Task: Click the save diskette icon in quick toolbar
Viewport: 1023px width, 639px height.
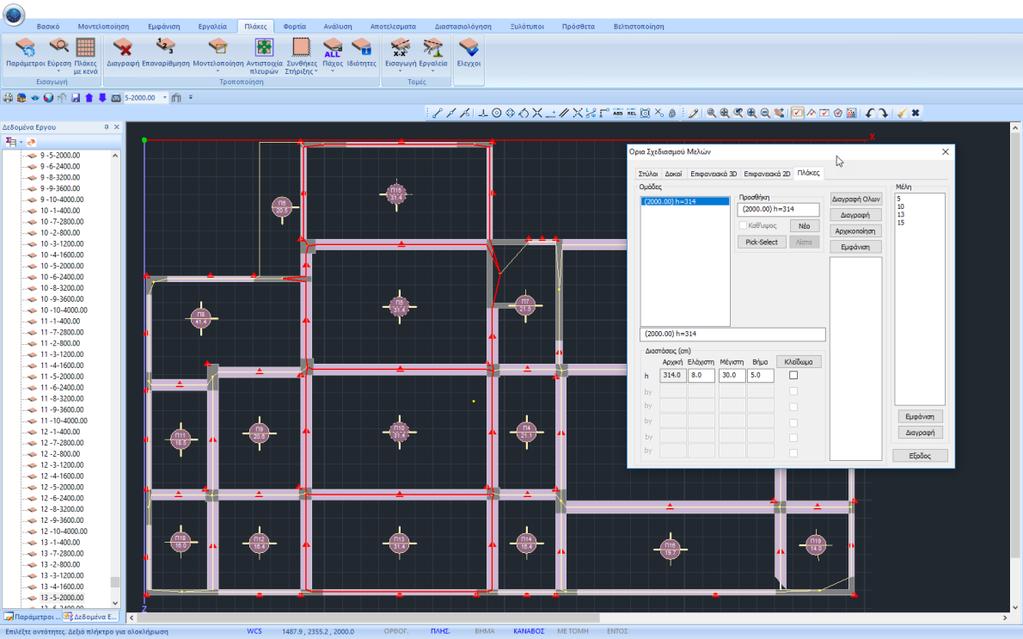Action: click(76, 98)
